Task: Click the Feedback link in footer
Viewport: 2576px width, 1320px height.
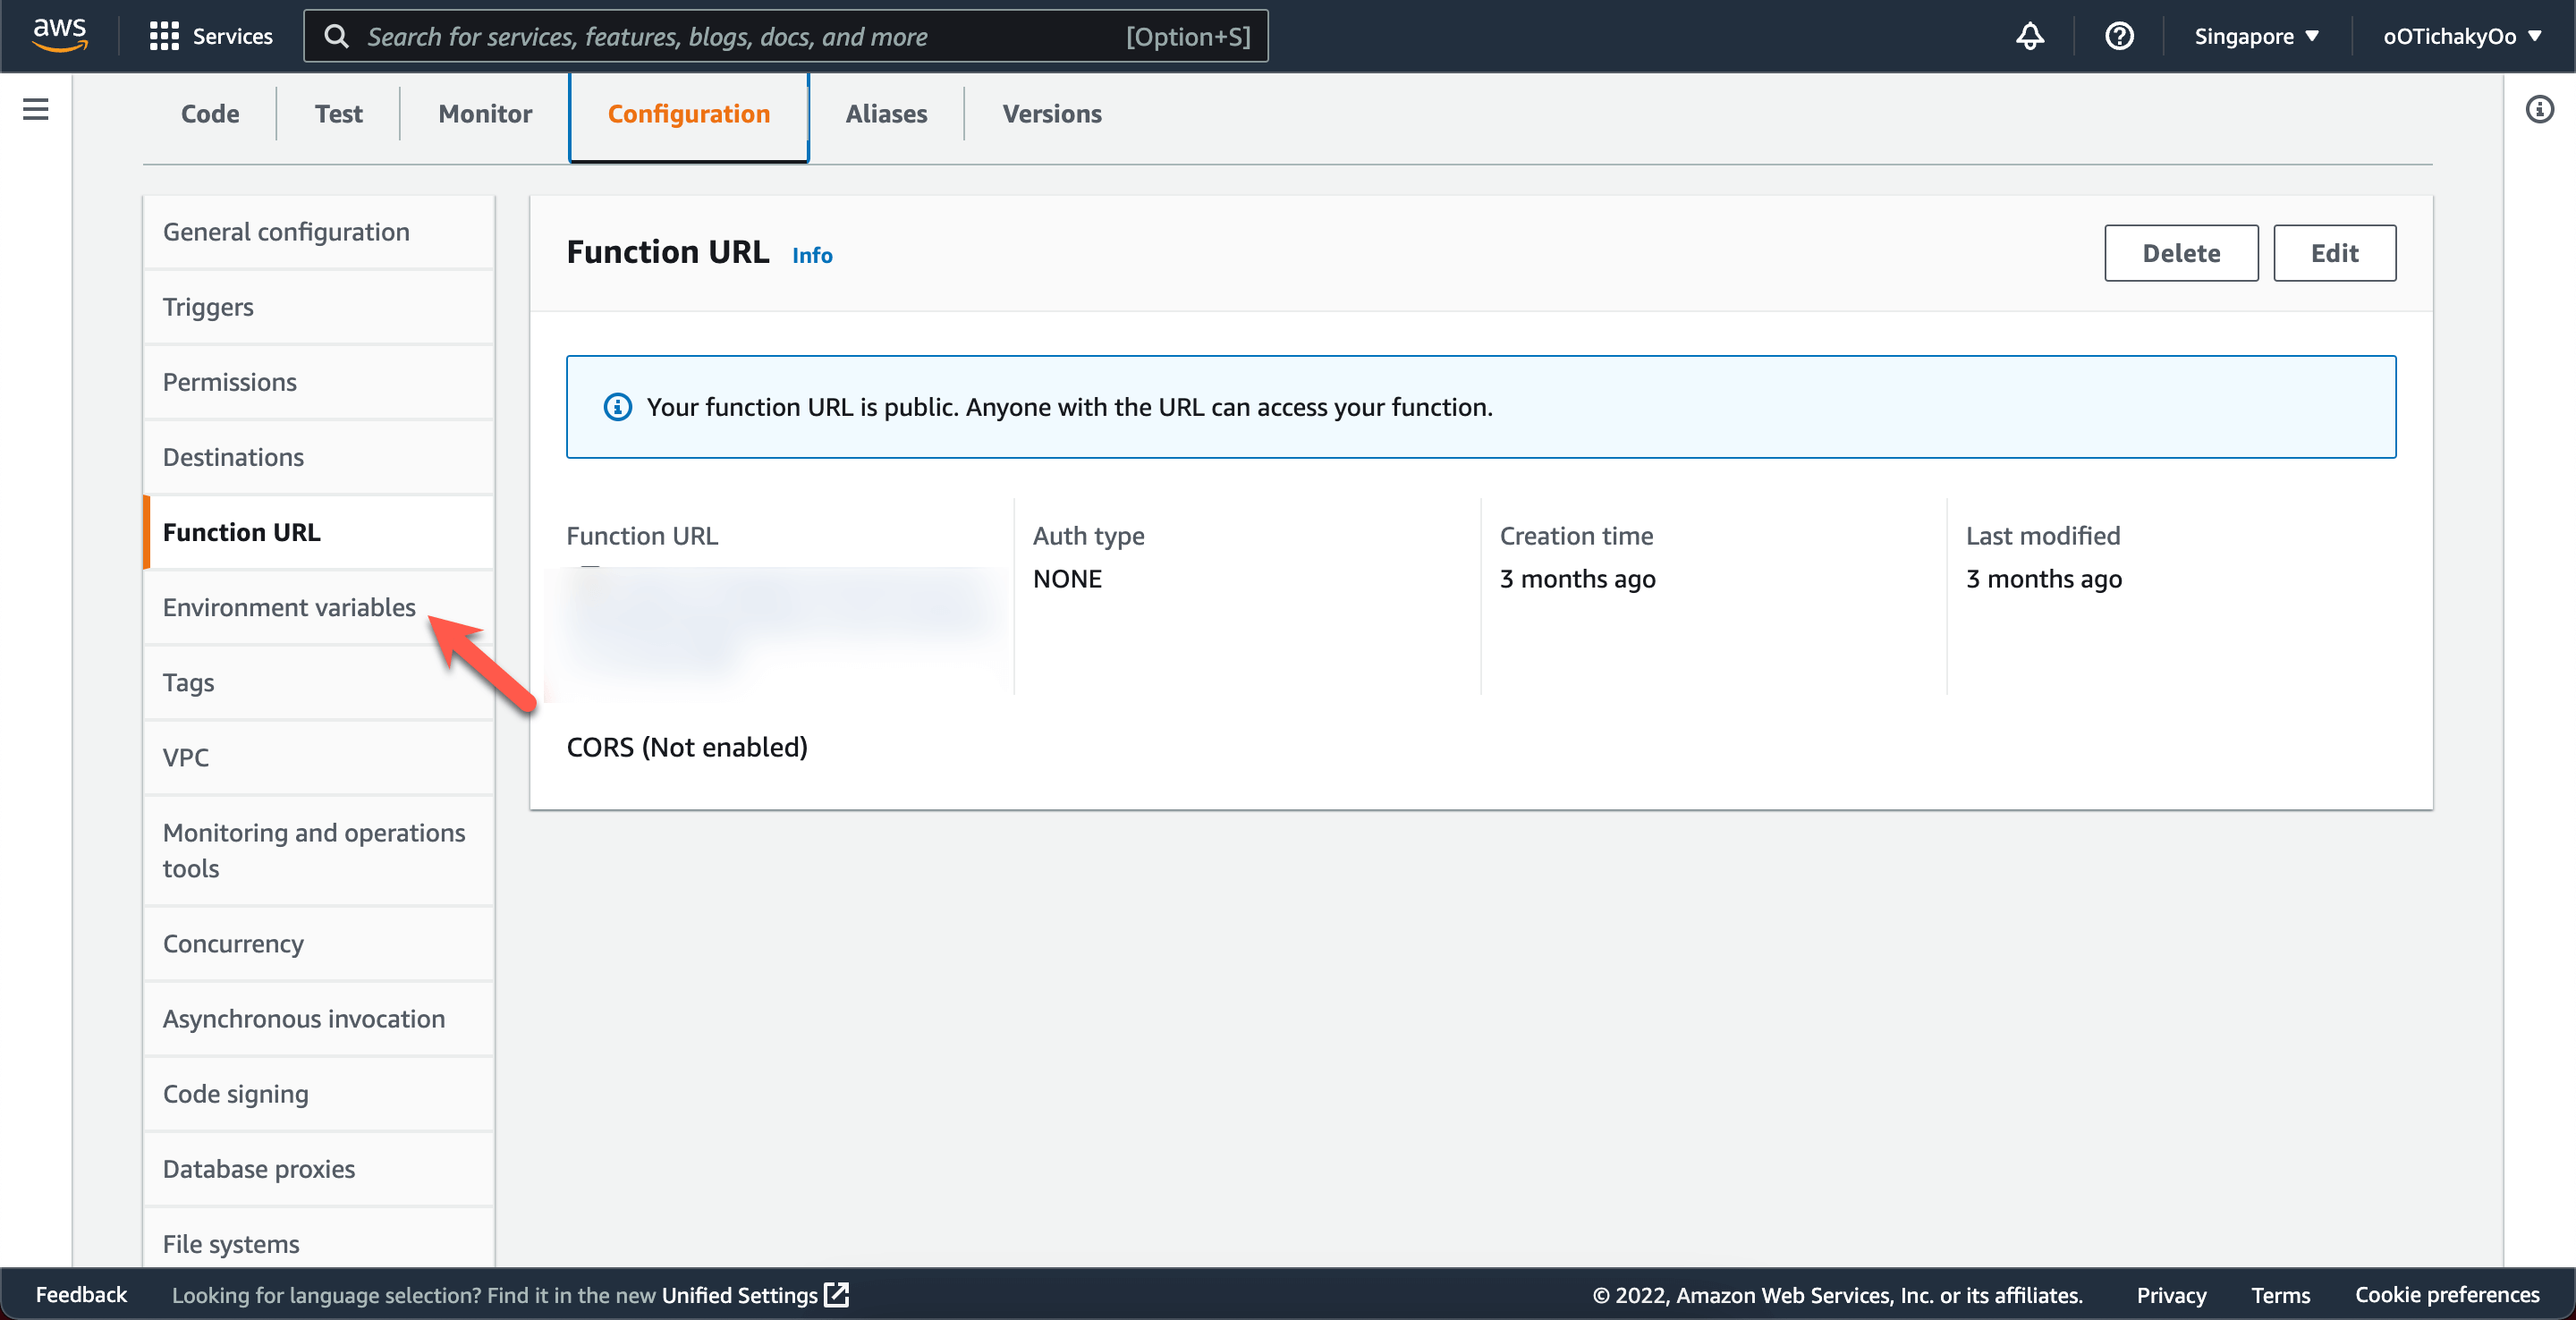Action: click(81, 1294)
